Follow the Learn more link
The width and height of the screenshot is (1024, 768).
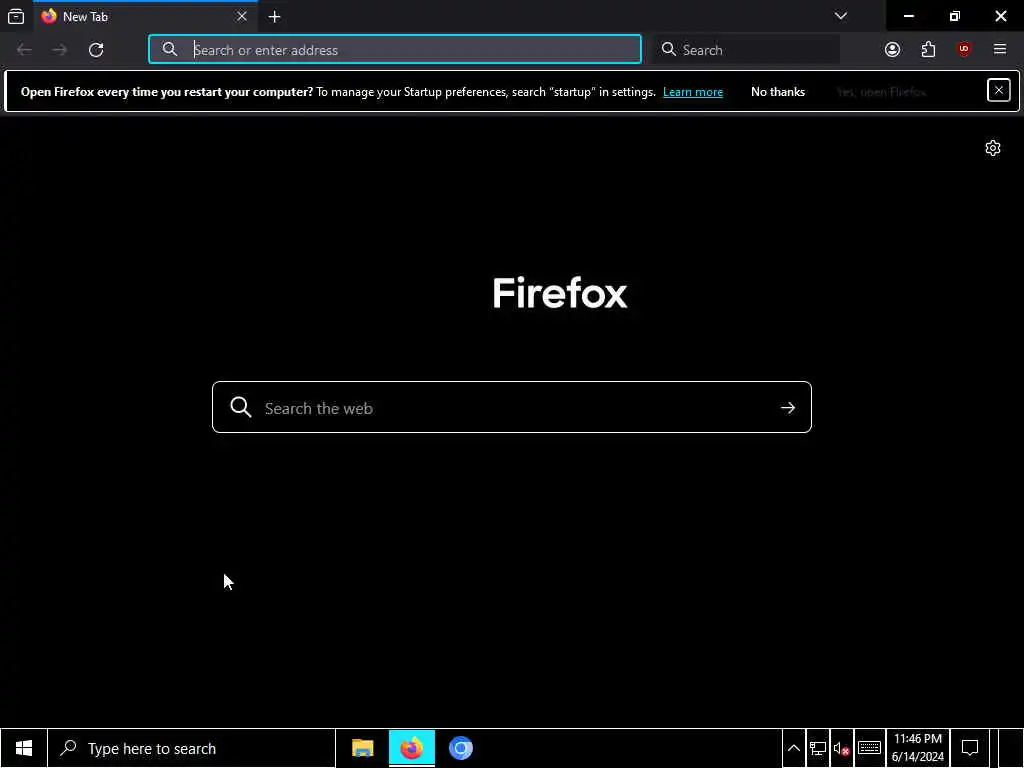693,92
